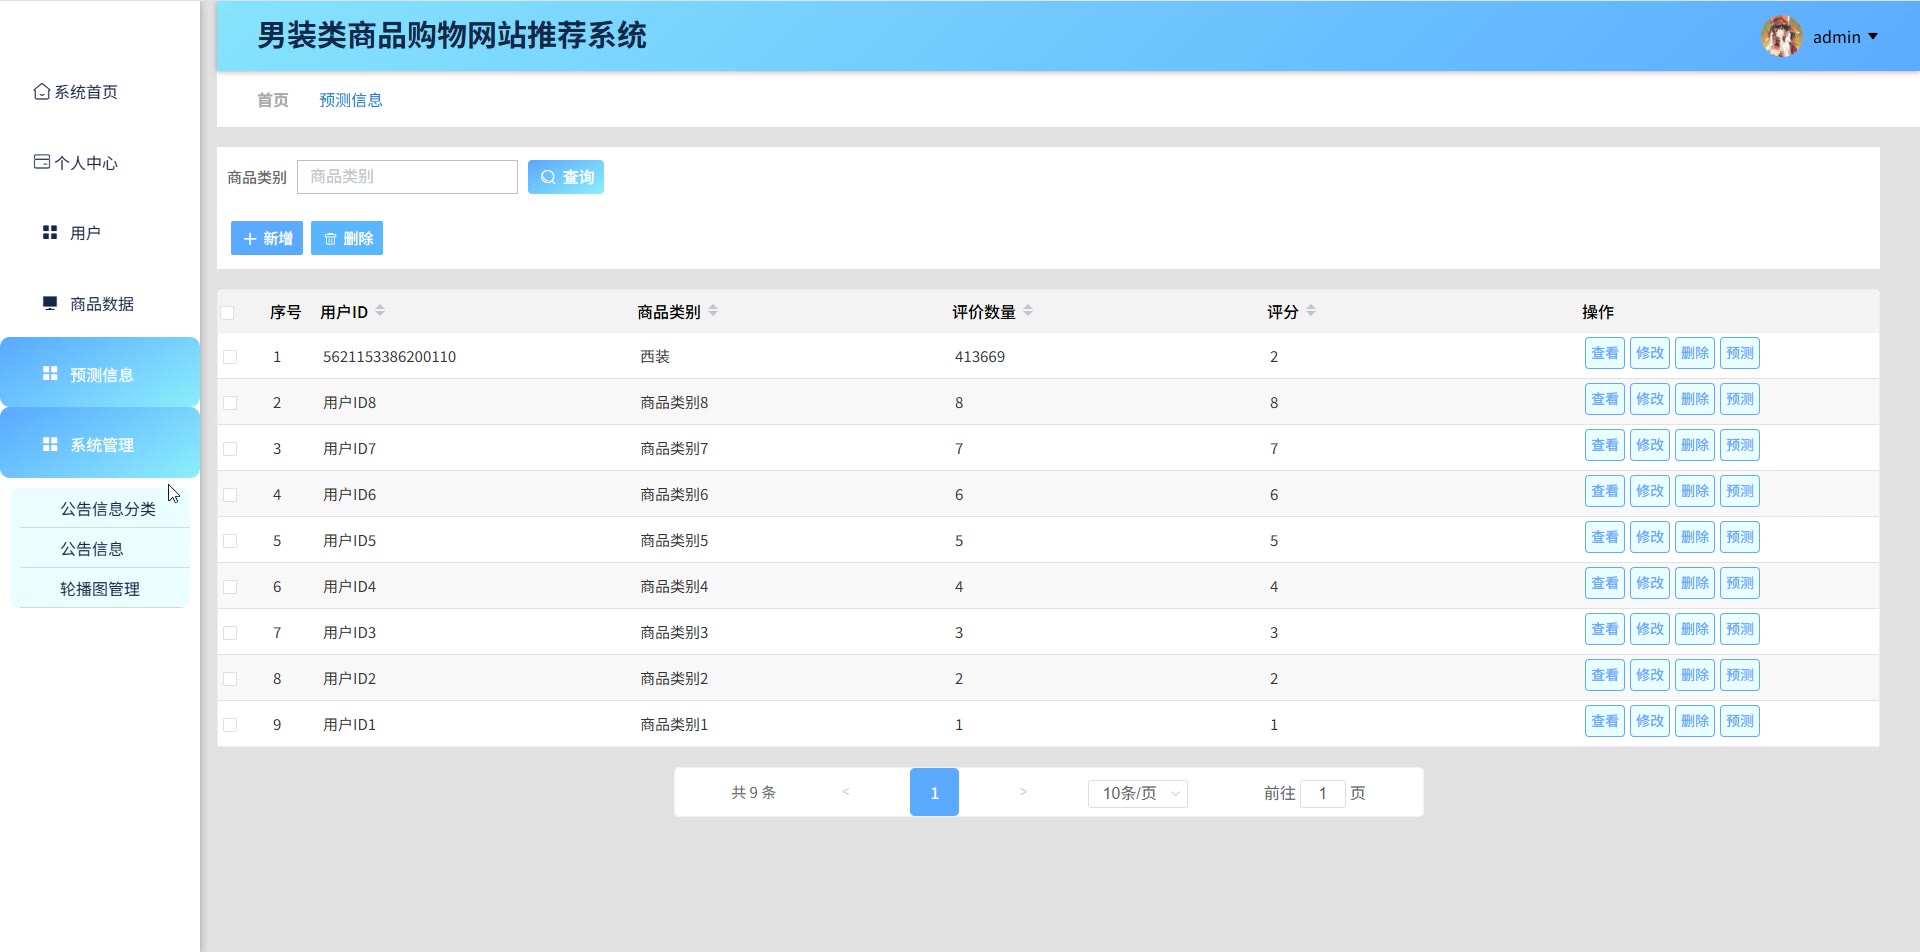
Task: Check the checkbox for row 用户ID8
Action: 230,403
